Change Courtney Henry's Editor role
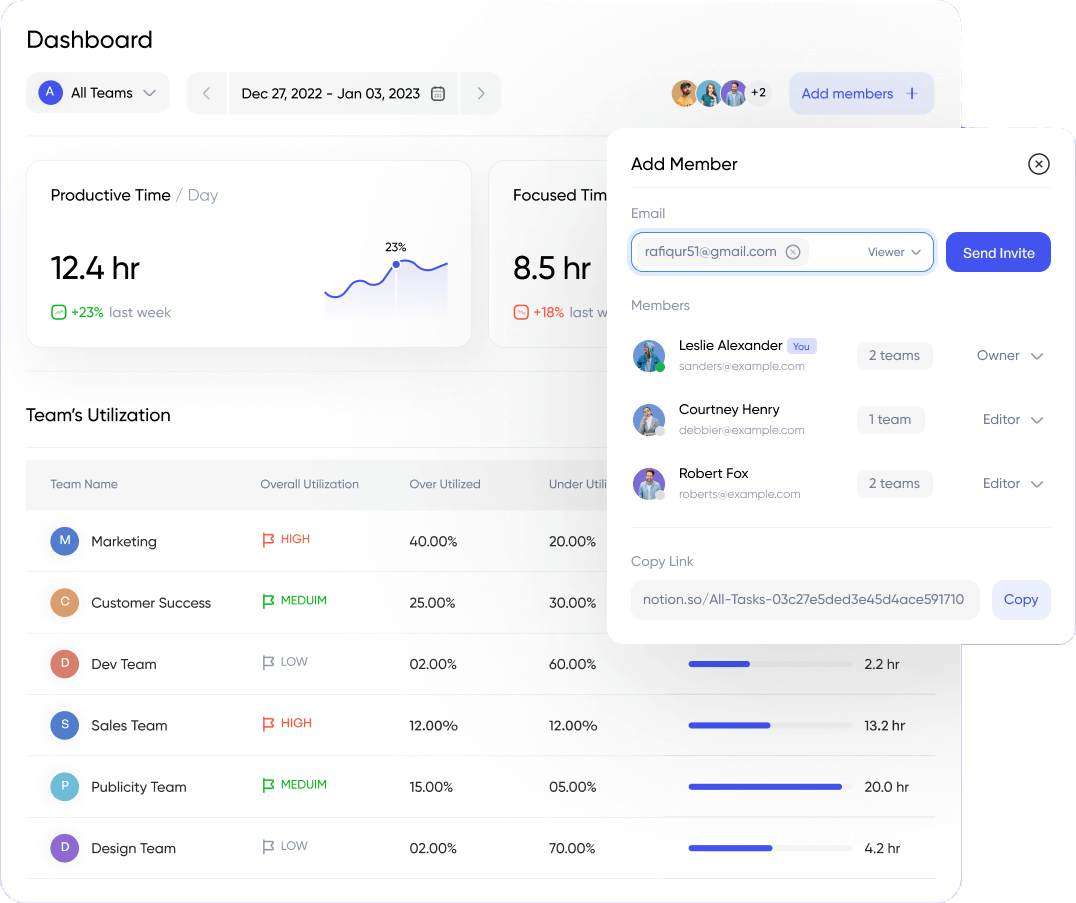Viewport: 1076px width, 903px height. (x=1012, y=420)
